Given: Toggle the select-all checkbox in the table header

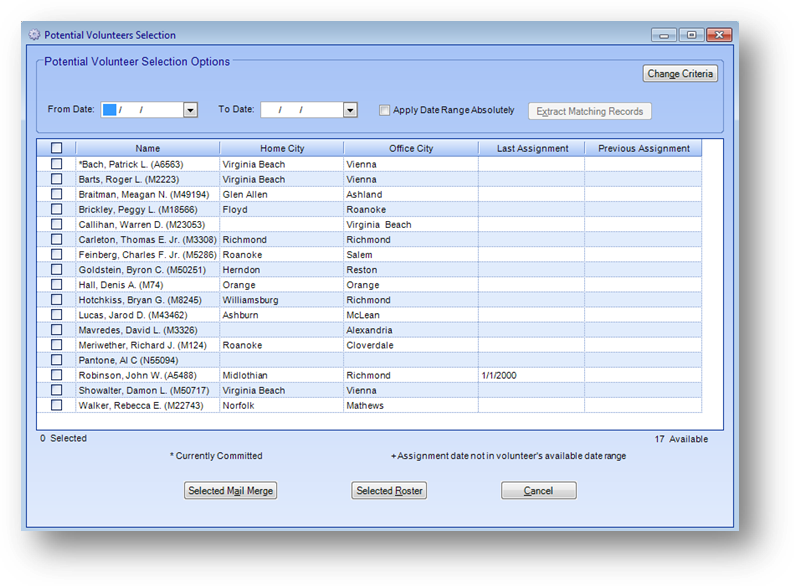Looking at the screenshot, I should coord(56,148).
